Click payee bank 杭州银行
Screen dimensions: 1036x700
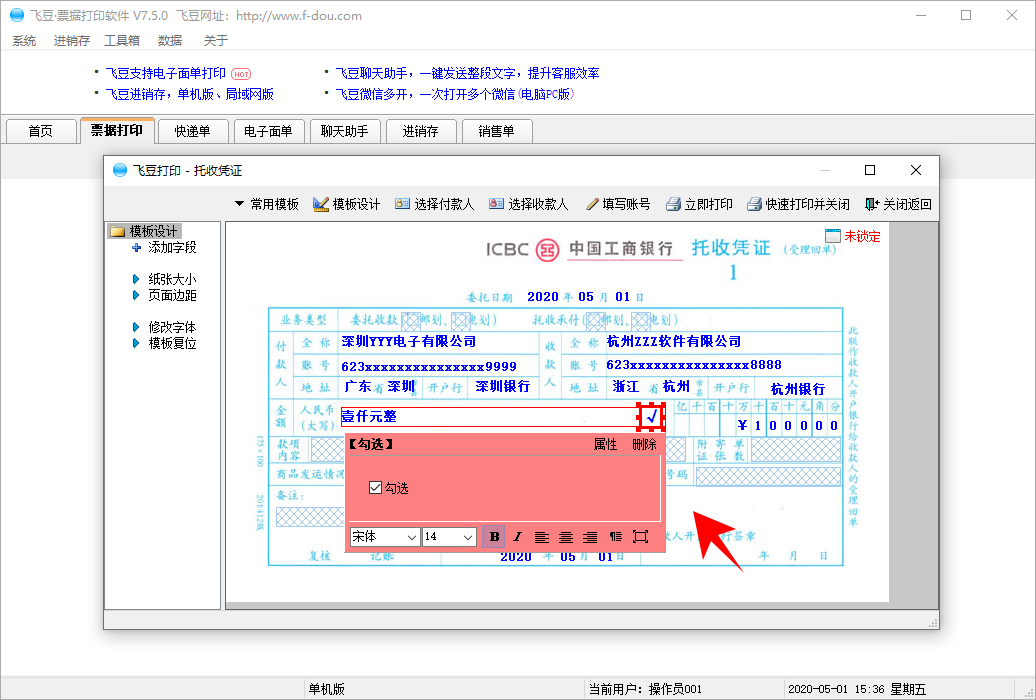click(797, 389)
